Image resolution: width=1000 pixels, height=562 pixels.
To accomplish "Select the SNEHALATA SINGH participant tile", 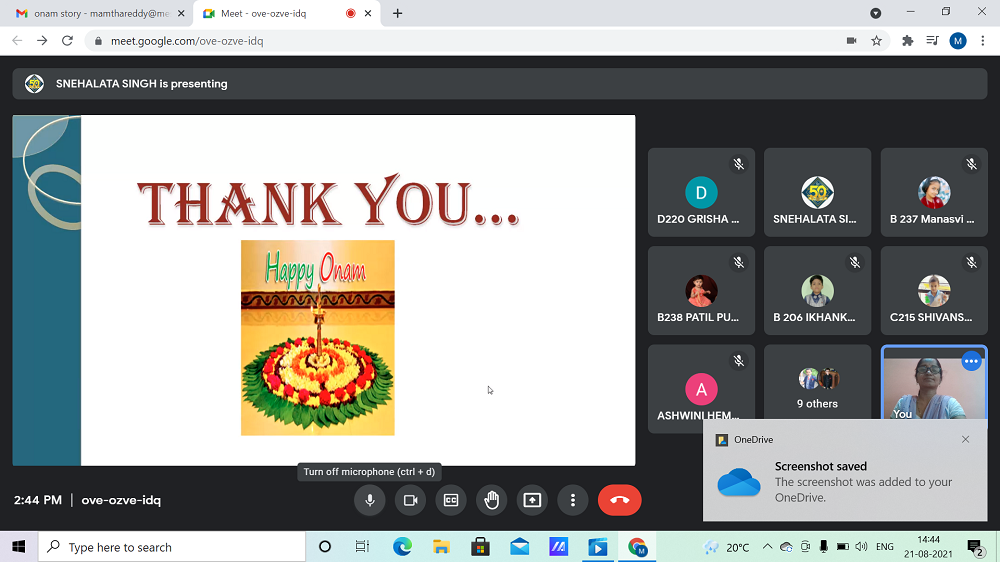I will click(x=817, y=192).
